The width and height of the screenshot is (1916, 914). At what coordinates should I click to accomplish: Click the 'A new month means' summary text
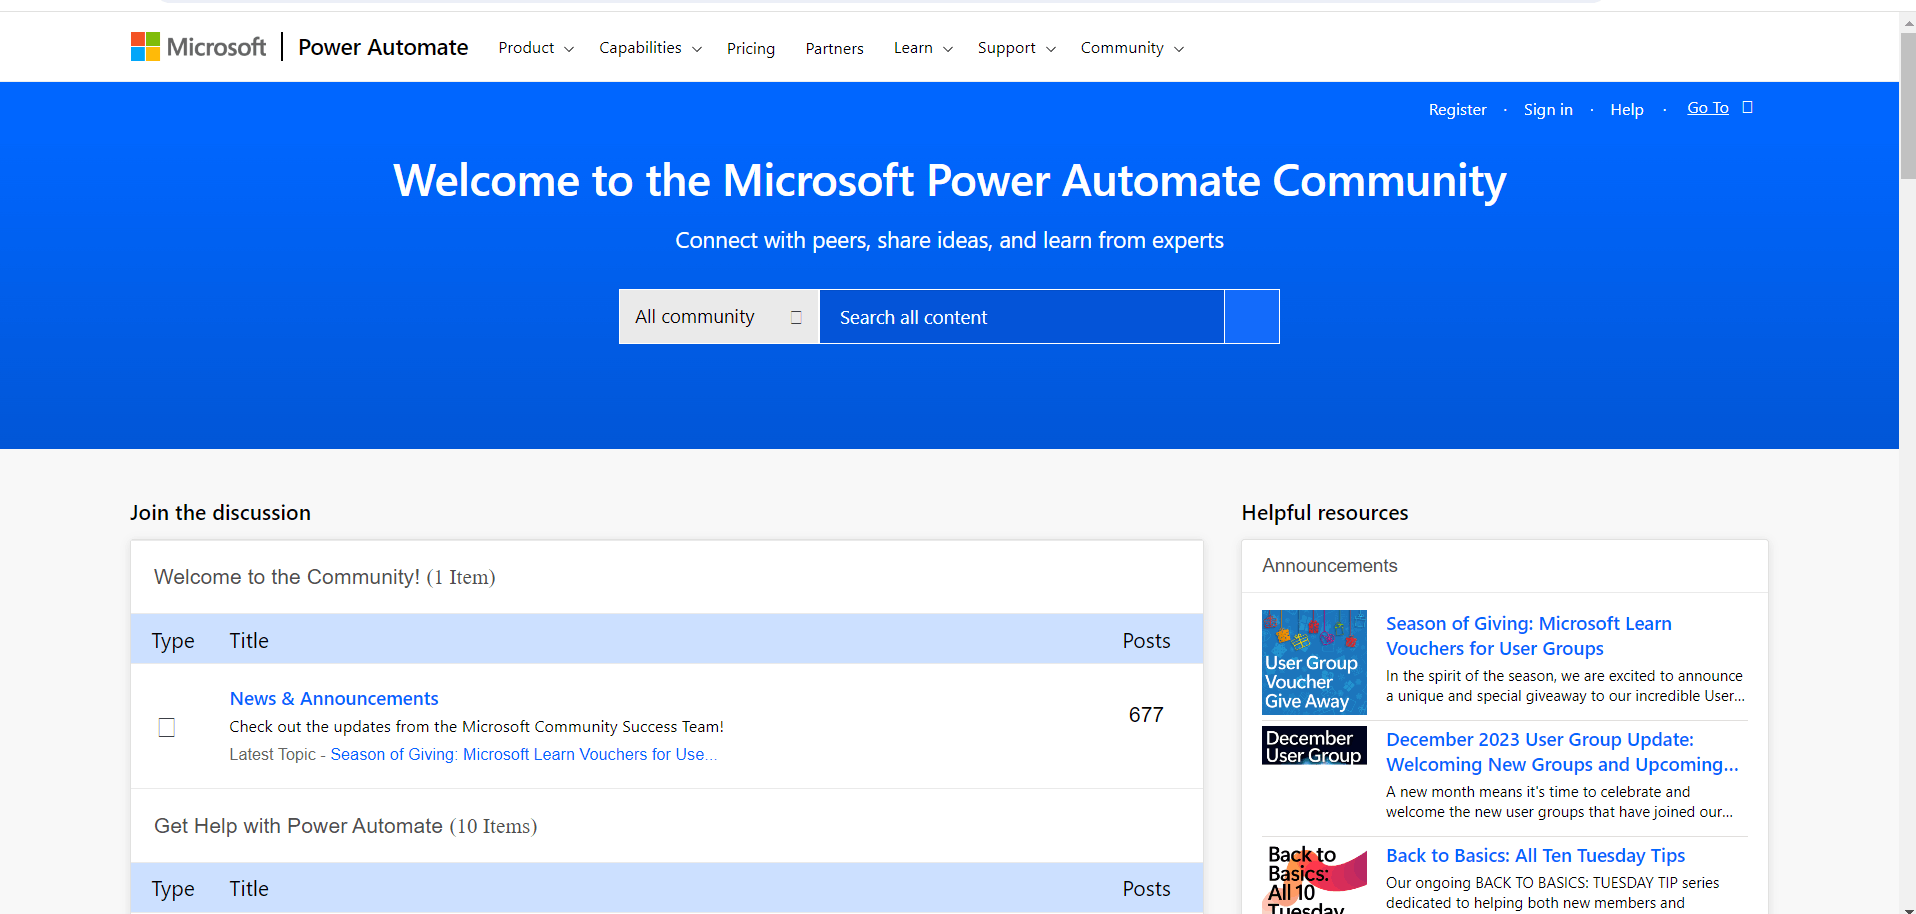(x=1559, y=802)
